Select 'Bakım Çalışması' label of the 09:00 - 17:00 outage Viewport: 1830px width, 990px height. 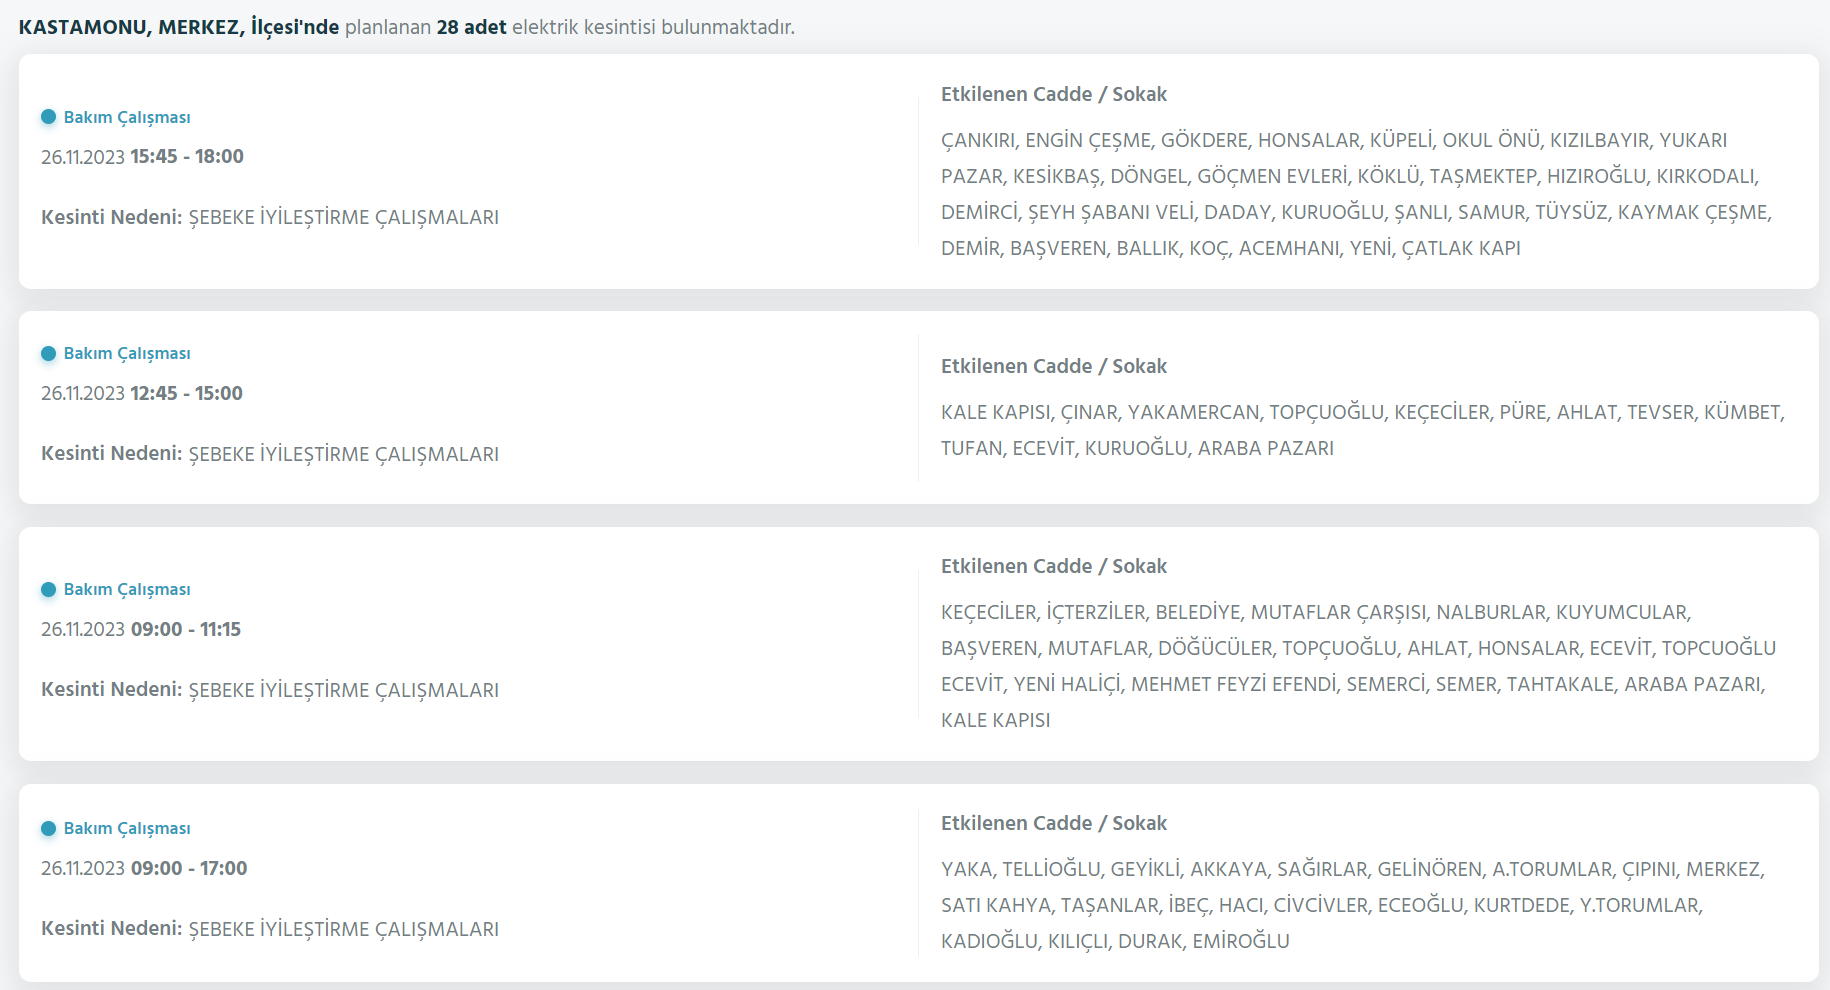point(127,828)
